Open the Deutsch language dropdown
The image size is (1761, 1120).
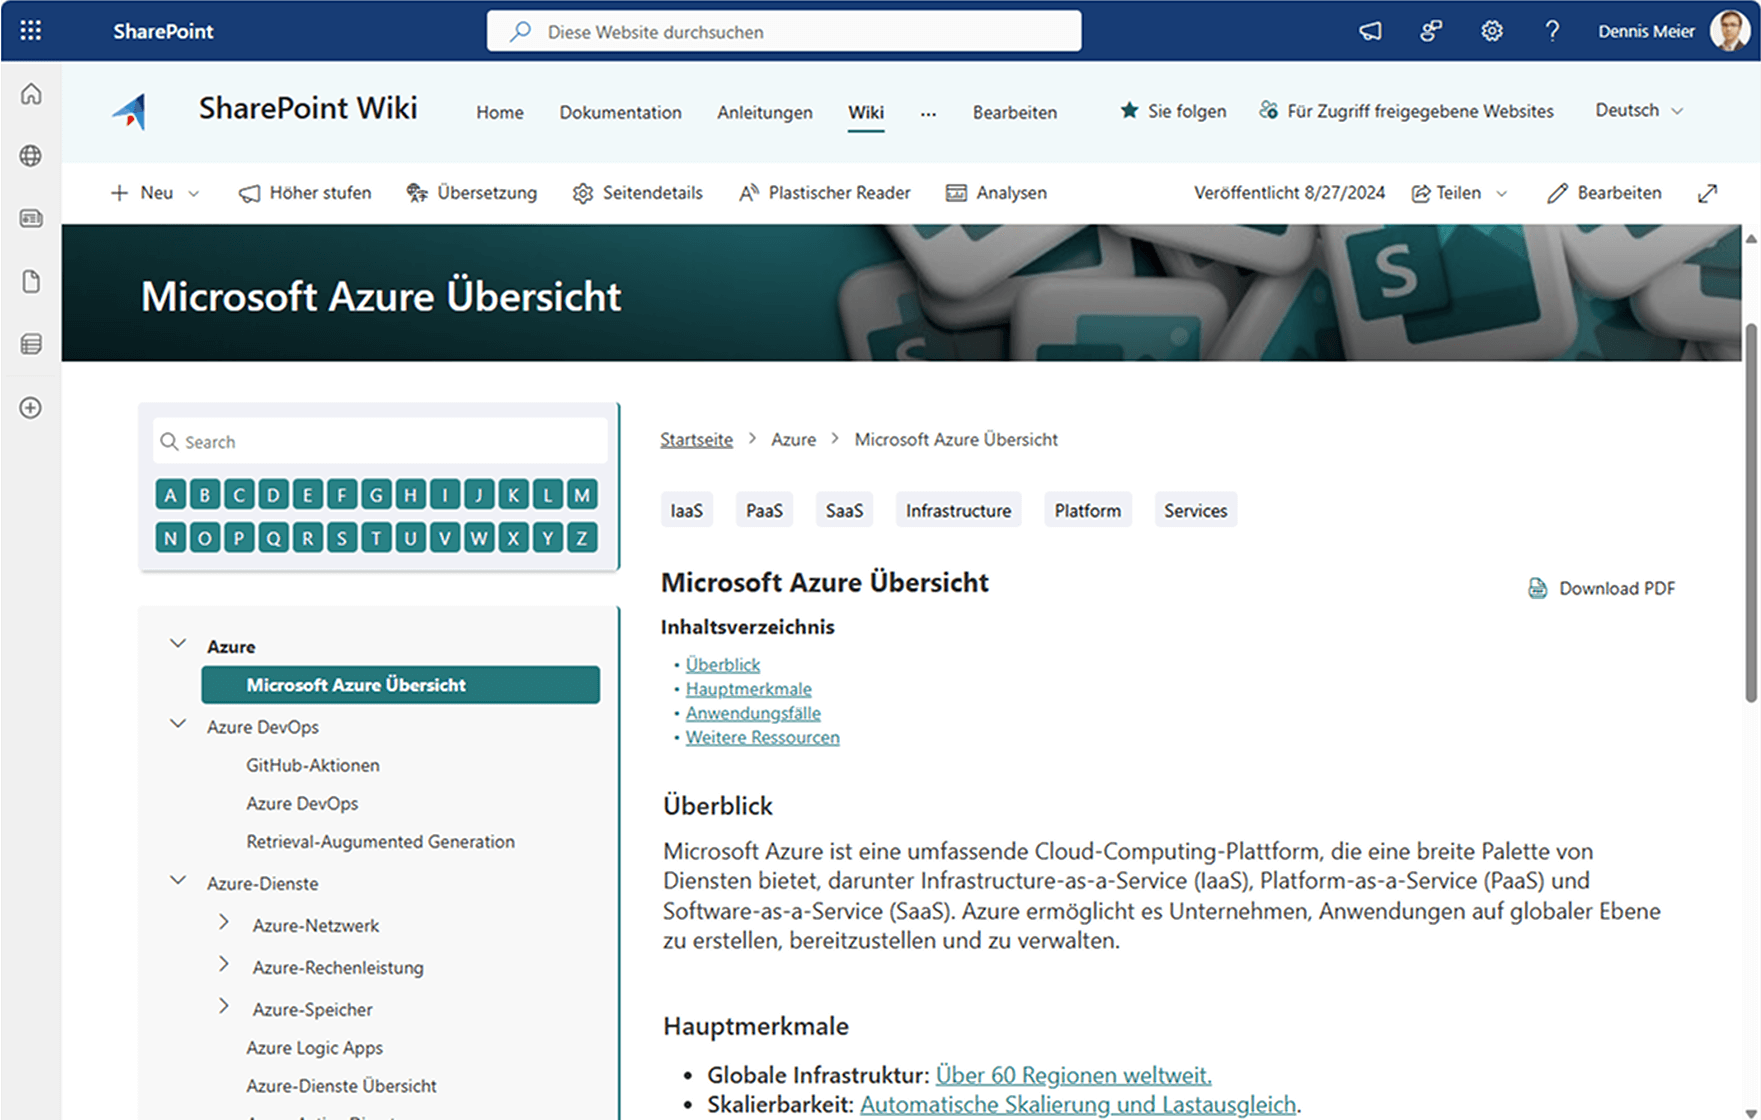1639,110
